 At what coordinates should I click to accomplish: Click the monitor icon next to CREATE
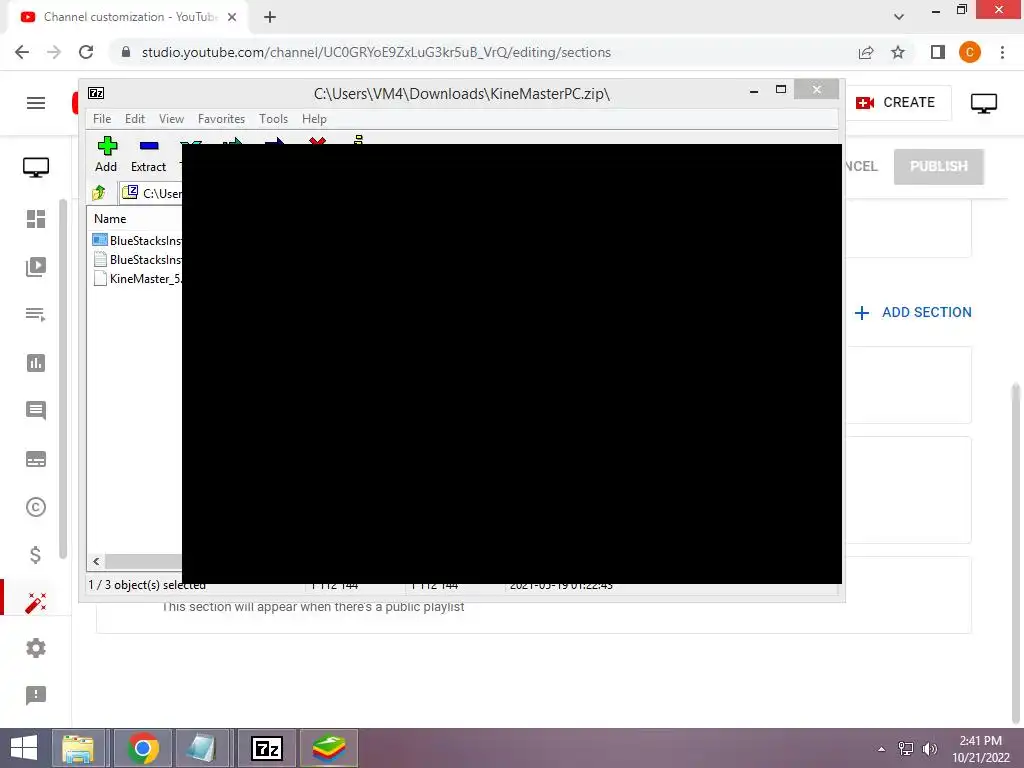coord(984,103)
